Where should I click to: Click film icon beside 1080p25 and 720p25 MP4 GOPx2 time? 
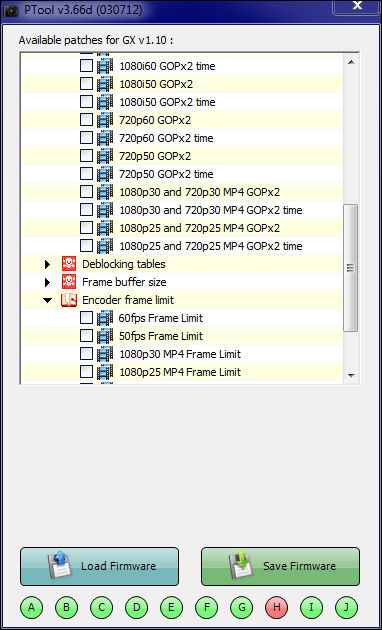click(105, 245)
